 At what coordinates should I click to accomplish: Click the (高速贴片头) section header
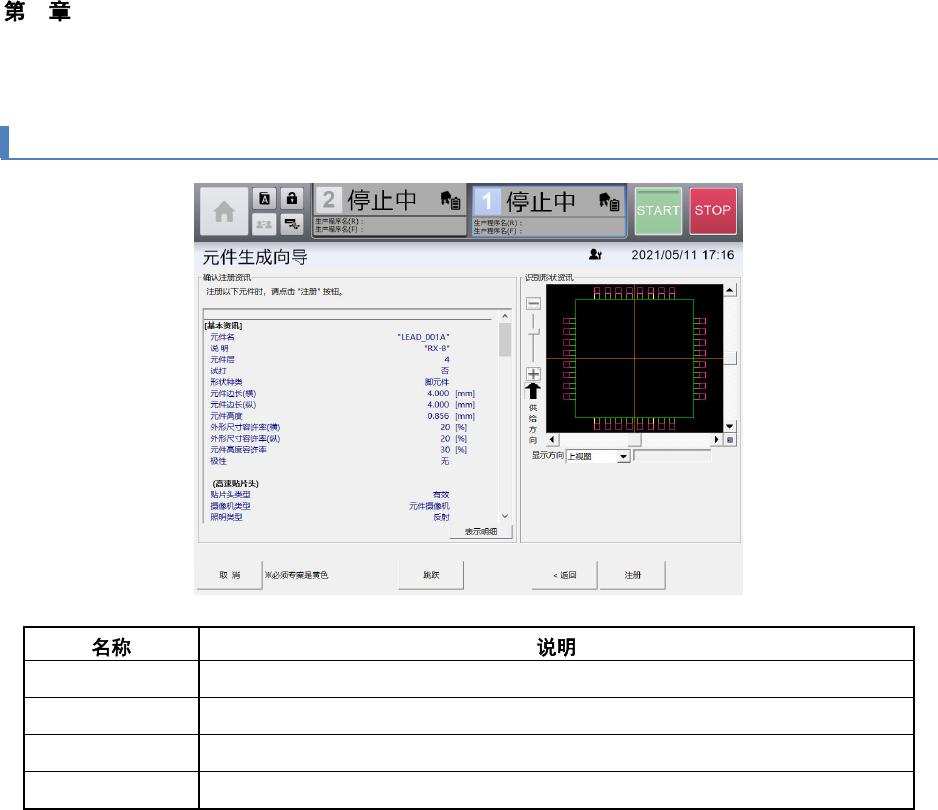coord(235,483)
